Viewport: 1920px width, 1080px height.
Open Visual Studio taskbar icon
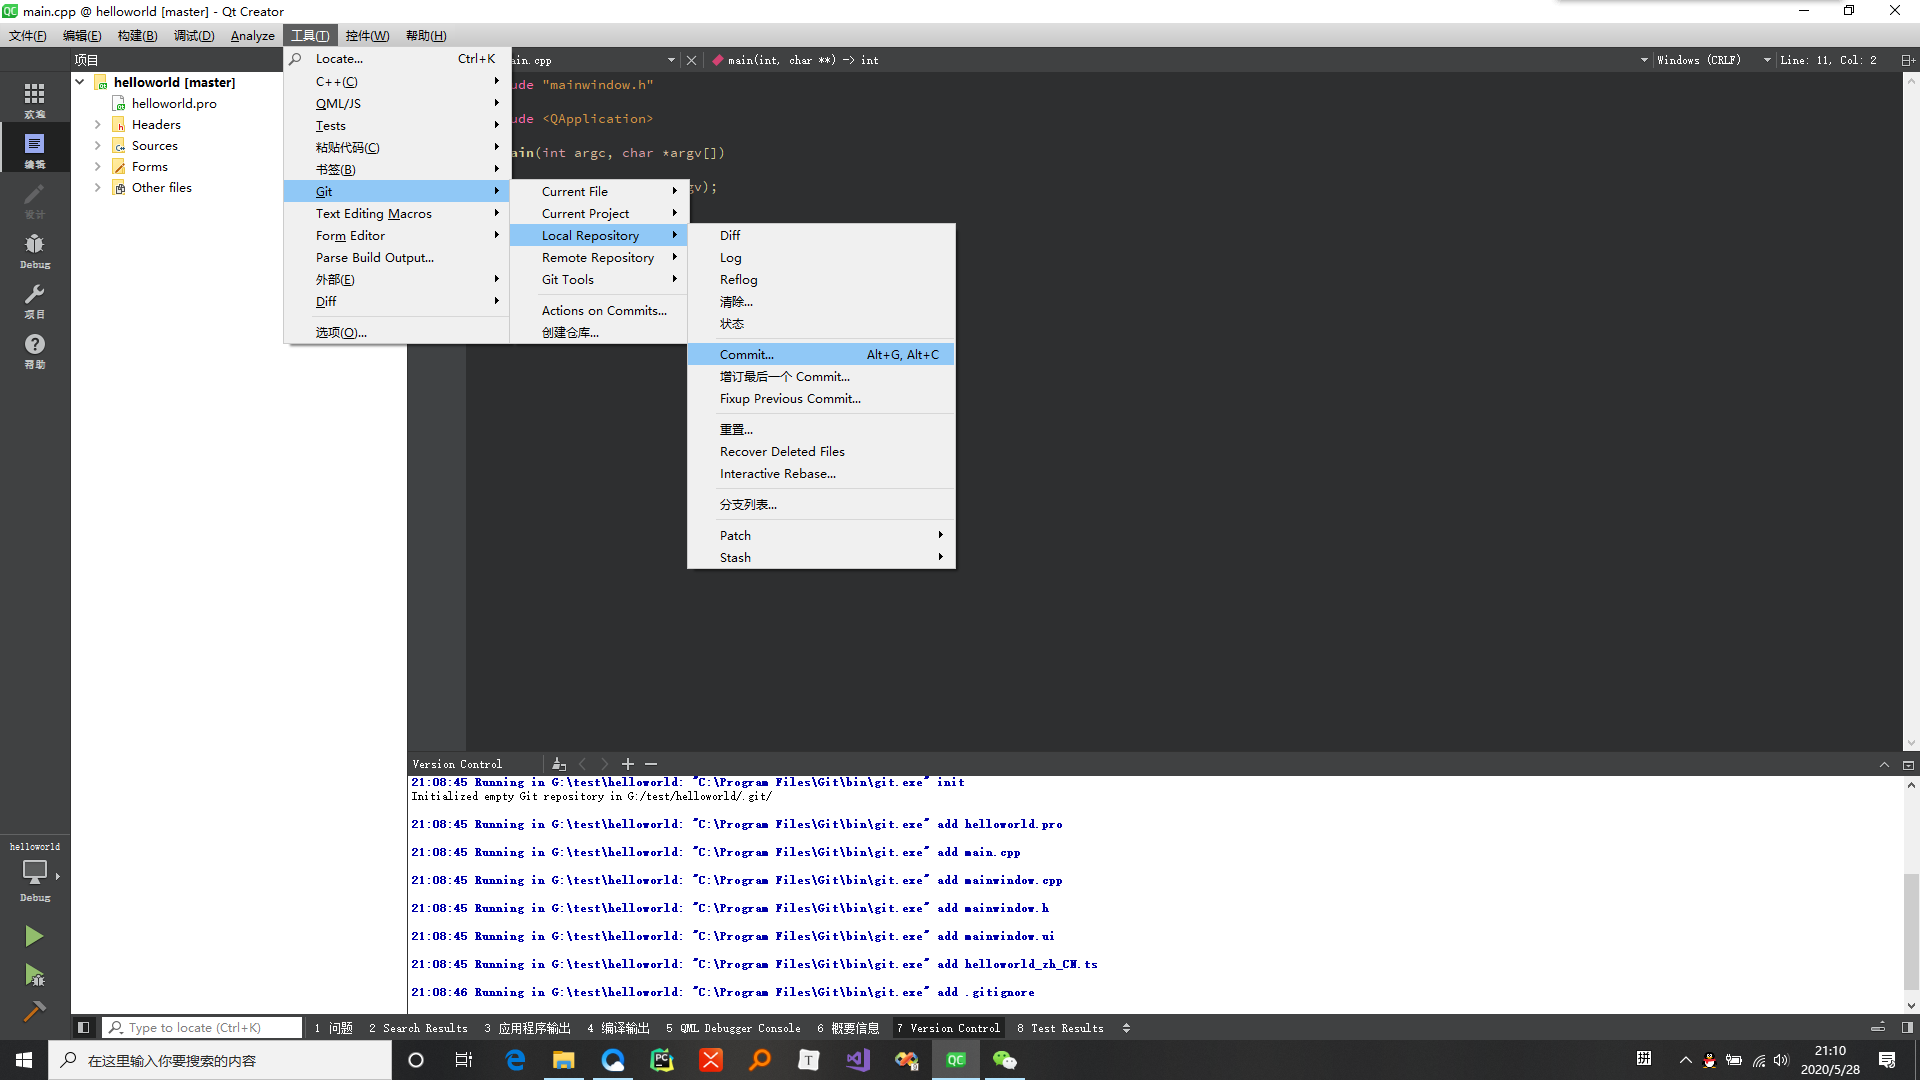858,1060
